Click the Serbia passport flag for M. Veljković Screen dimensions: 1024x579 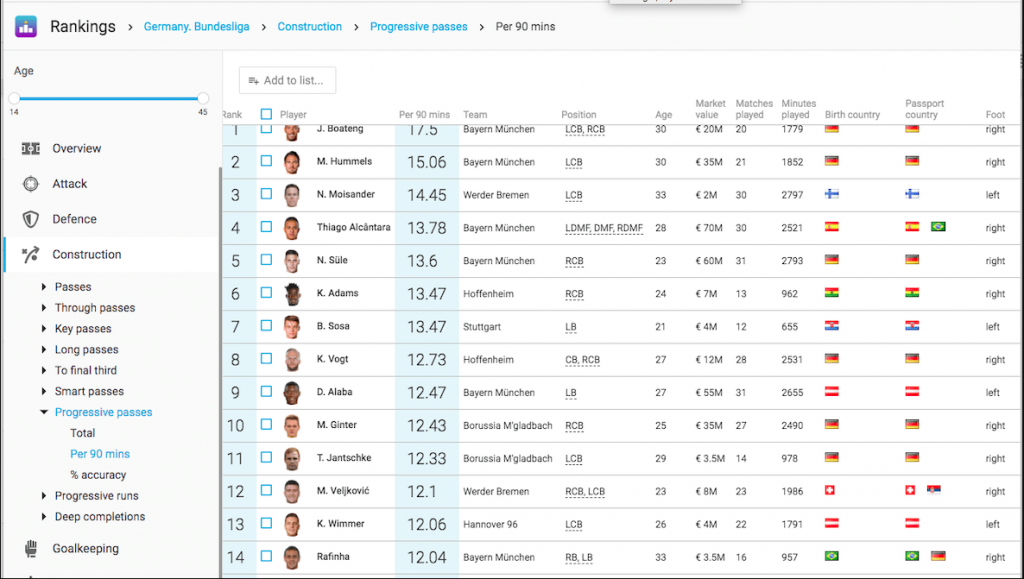934,490
